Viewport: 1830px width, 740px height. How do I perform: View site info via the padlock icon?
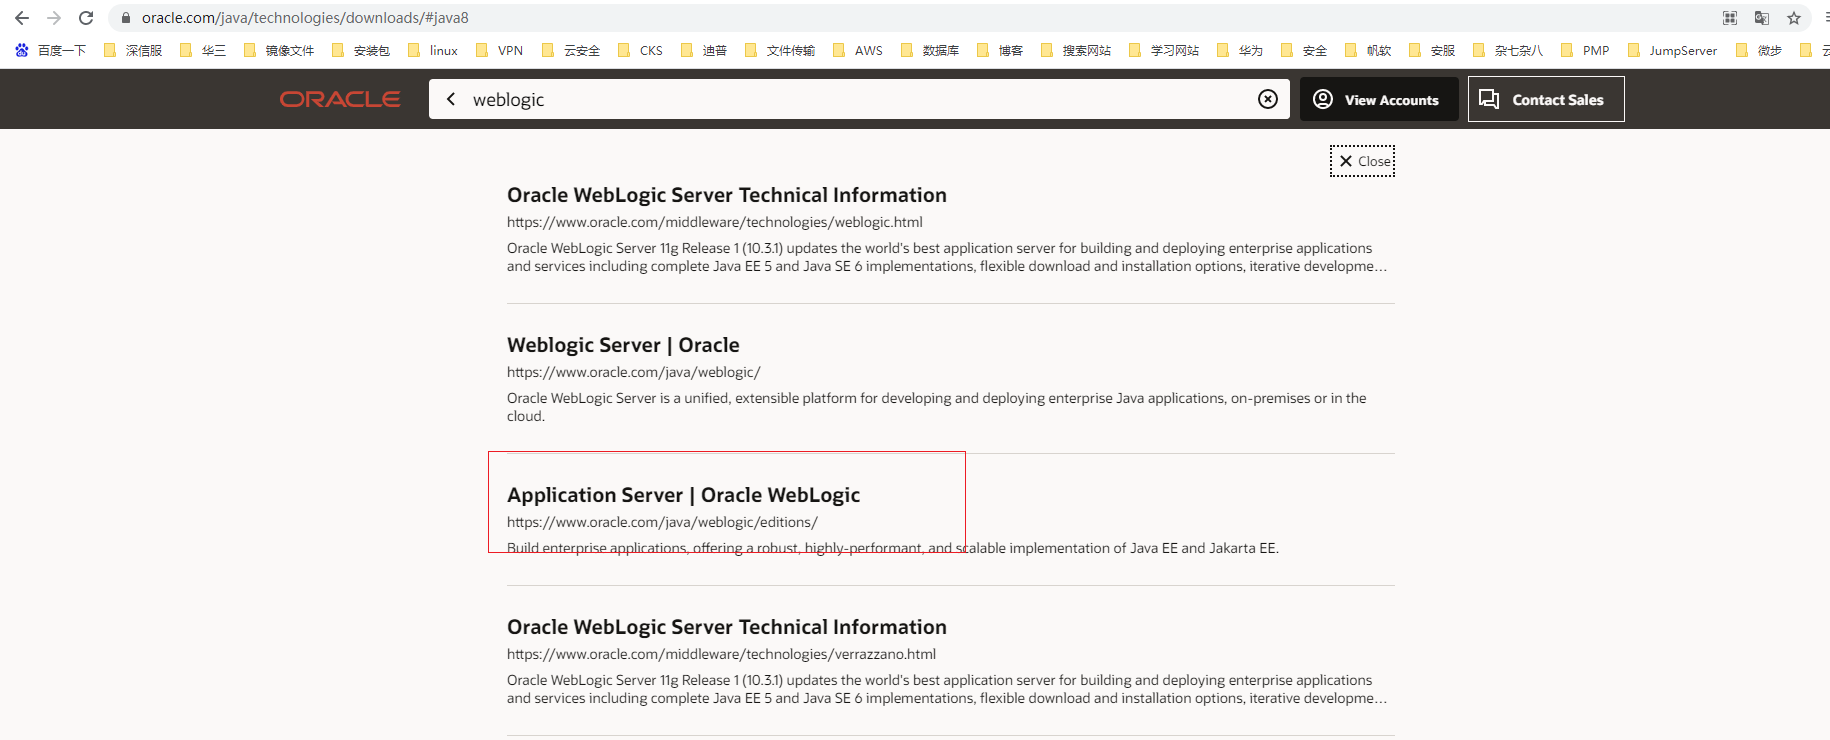coord(126,18)
